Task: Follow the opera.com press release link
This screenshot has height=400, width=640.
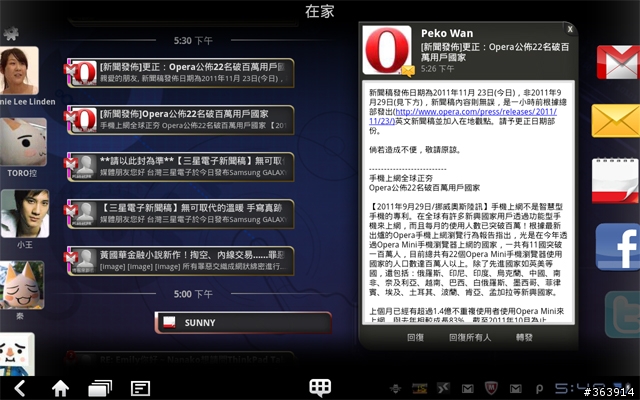Action: tap(463, 116)
